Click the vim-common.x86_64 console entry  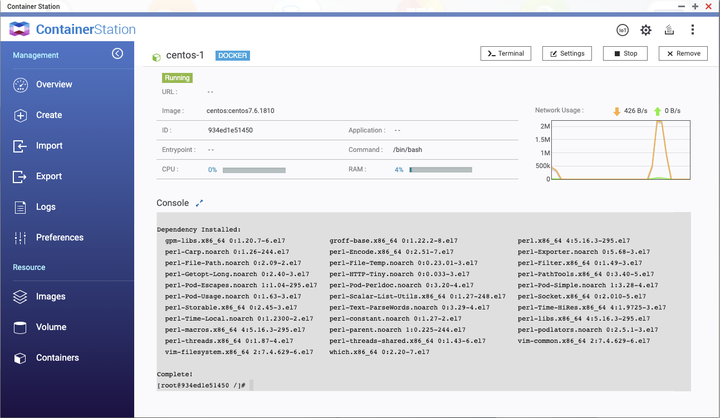point(584,341)
